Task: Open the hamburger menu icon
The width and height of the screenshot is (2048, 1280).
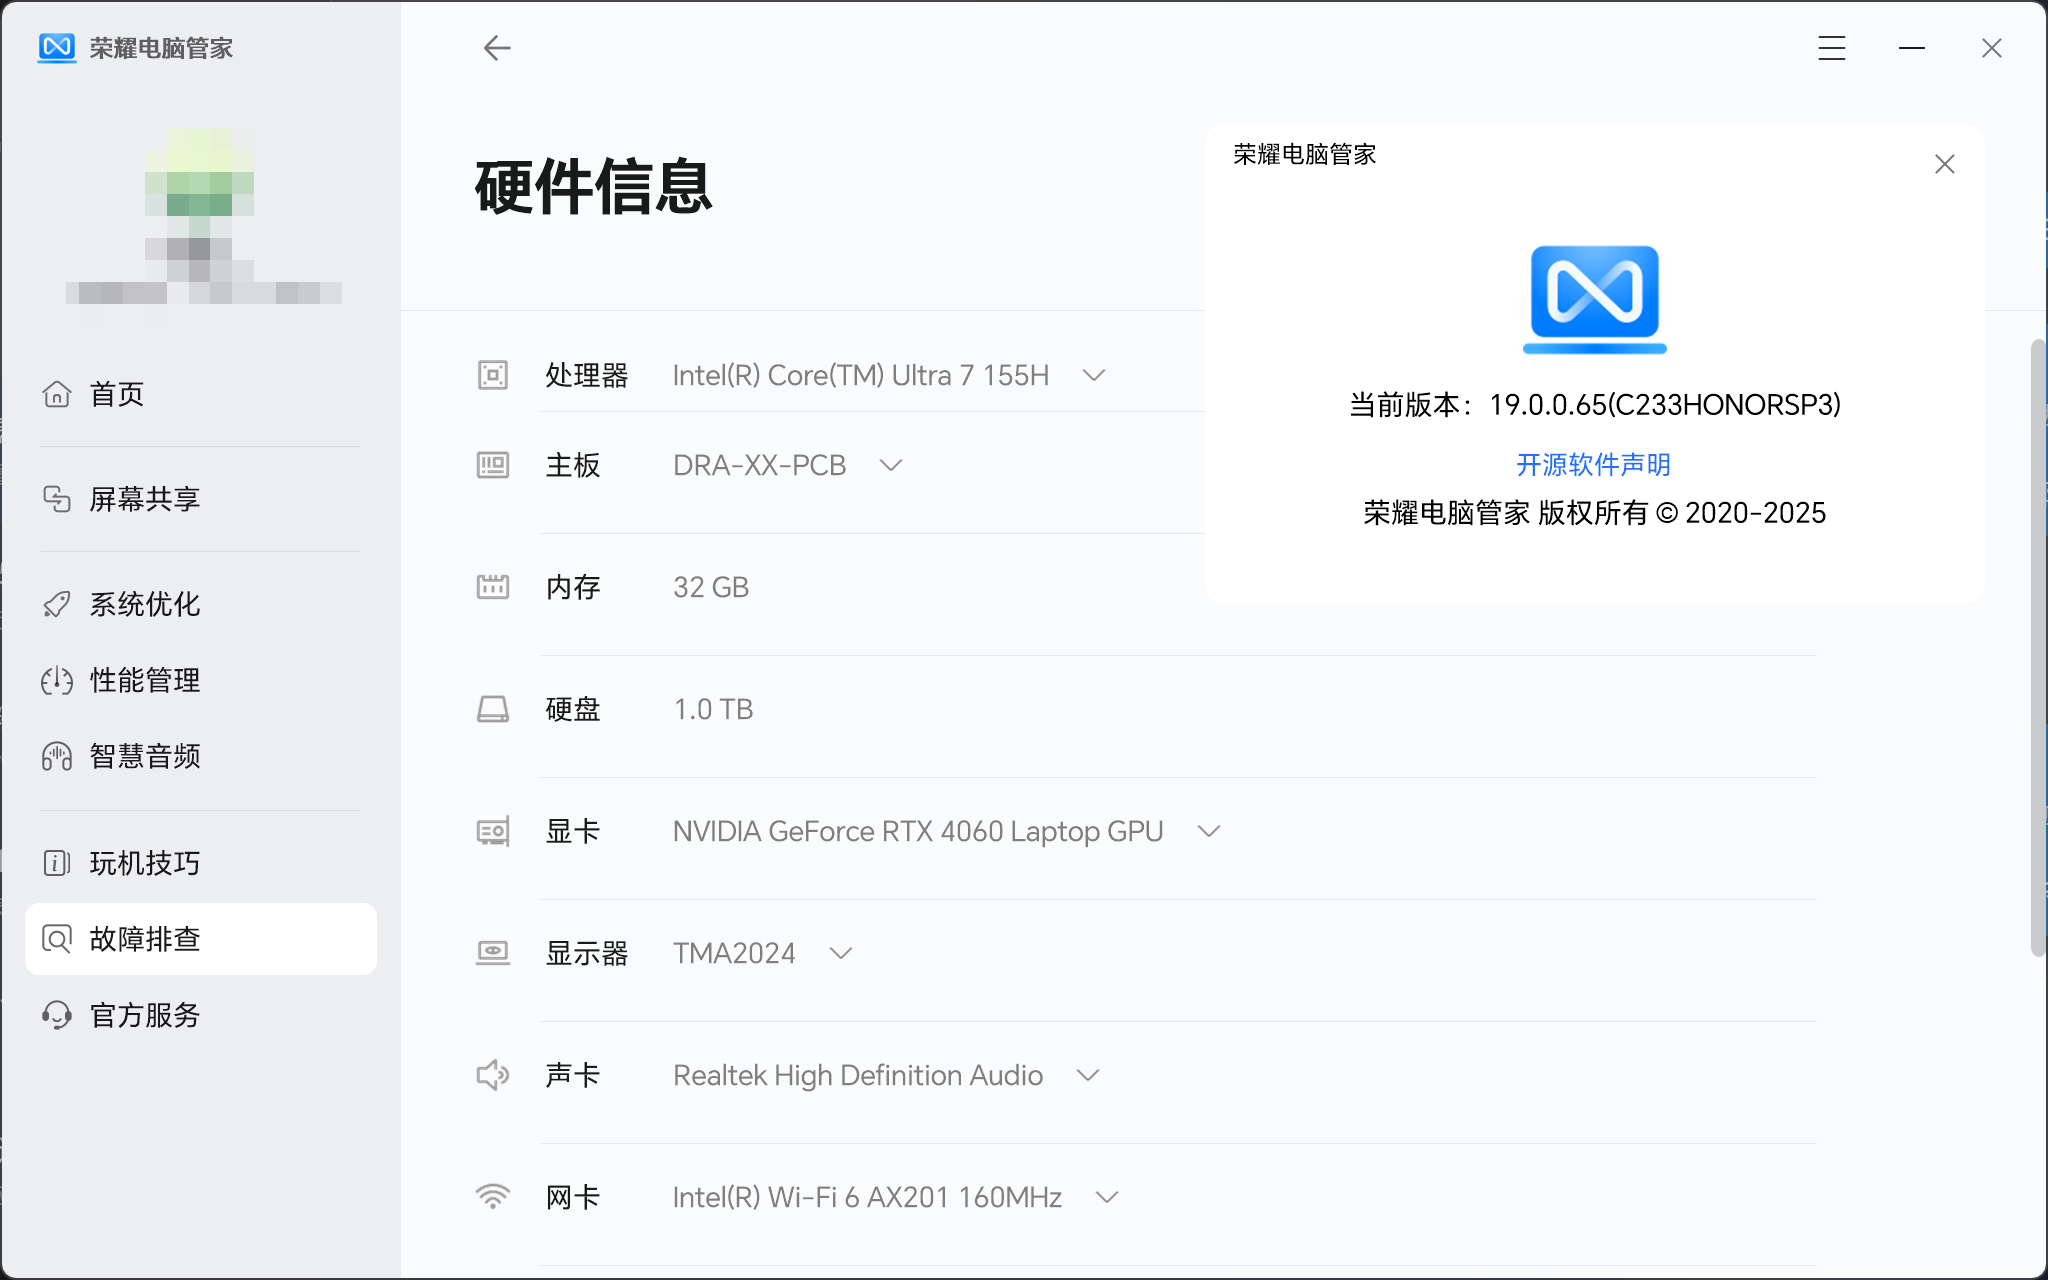Action: [x=1831, y=48]
